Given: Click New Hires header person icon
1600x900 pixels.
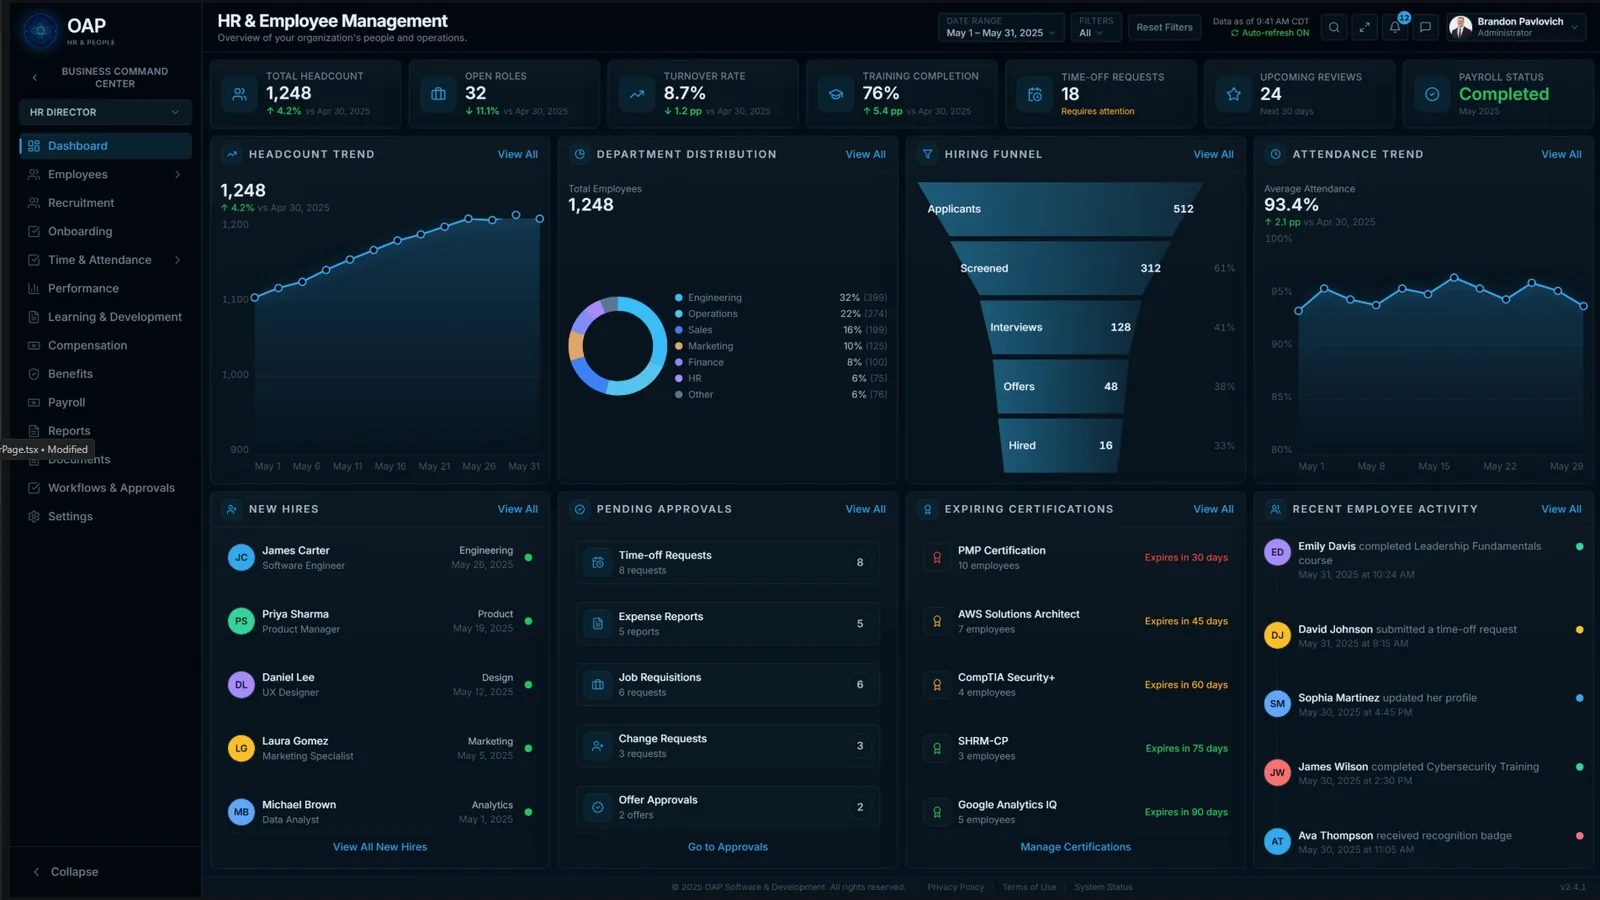Looking at the screenshot, I should [x=232, y=510].
